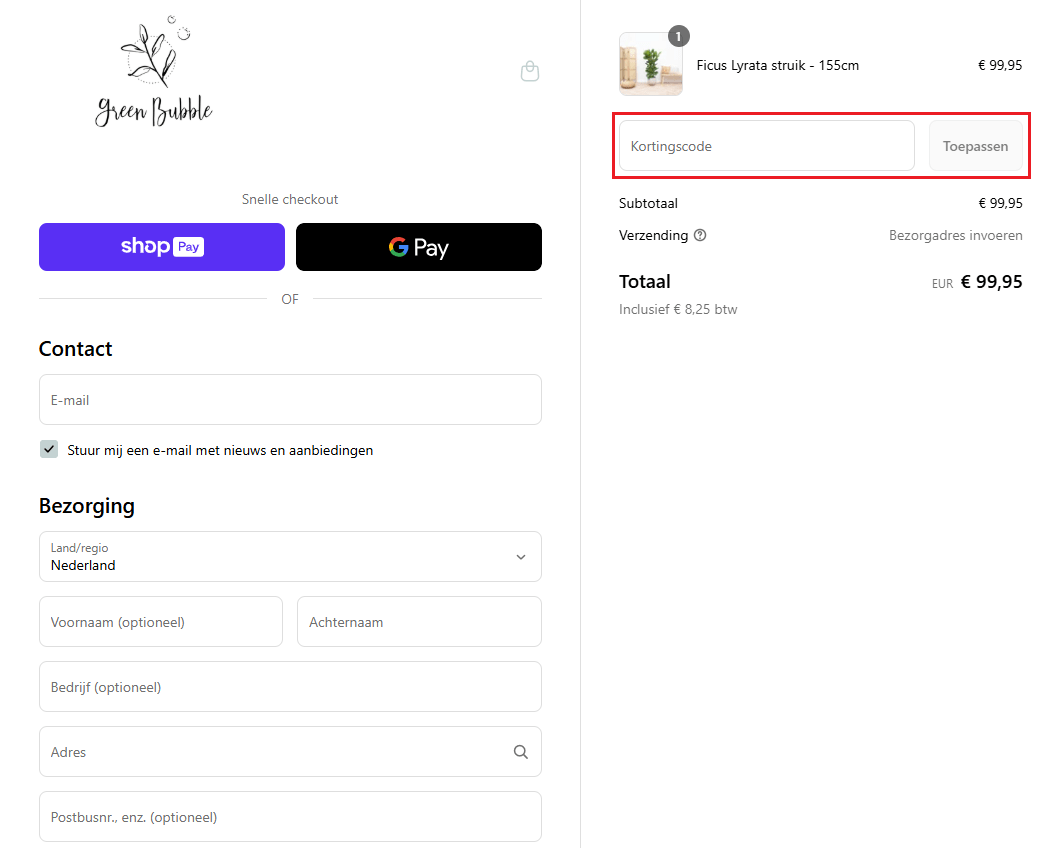Click the Bedrijf (optioneel) field
Screen dimensions: 1062x848
point(290,687)
